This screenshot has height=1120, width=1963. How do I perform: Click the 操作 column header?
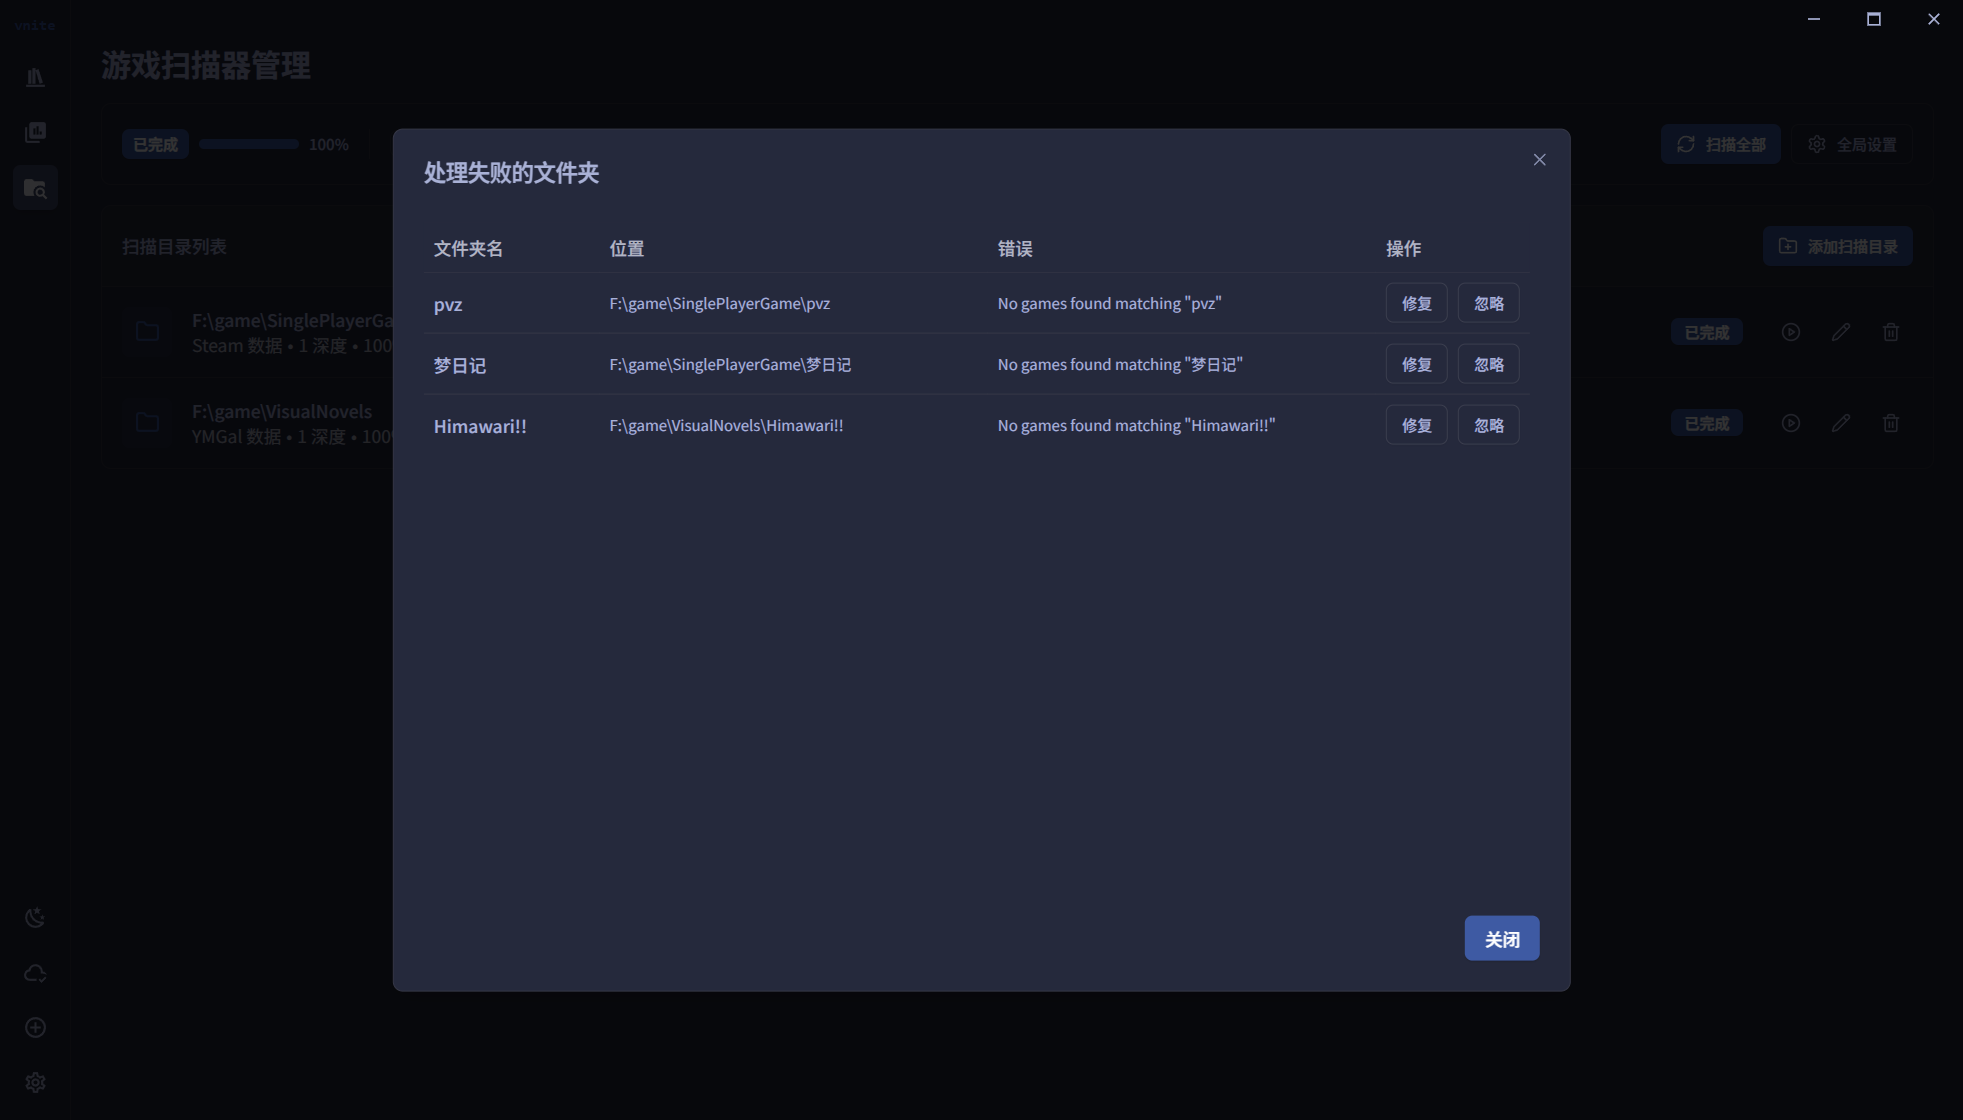(x=1403, y=248)
